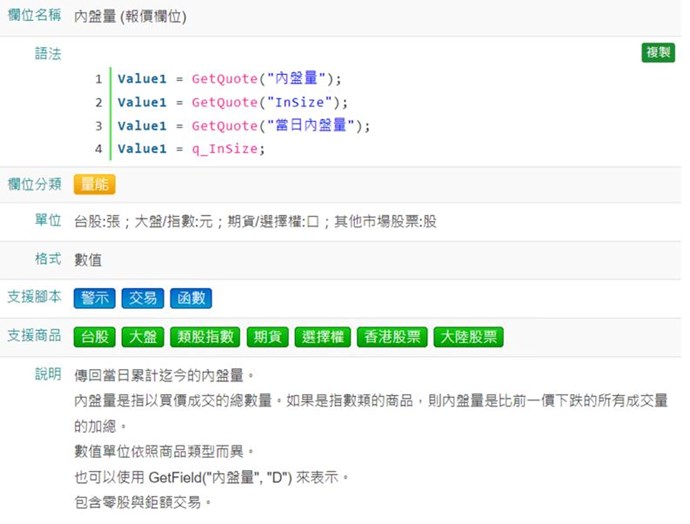Click the GetField("內盤量", "D") description line
Viewport: 690px width, 524px height.
[x=212, y=477]
